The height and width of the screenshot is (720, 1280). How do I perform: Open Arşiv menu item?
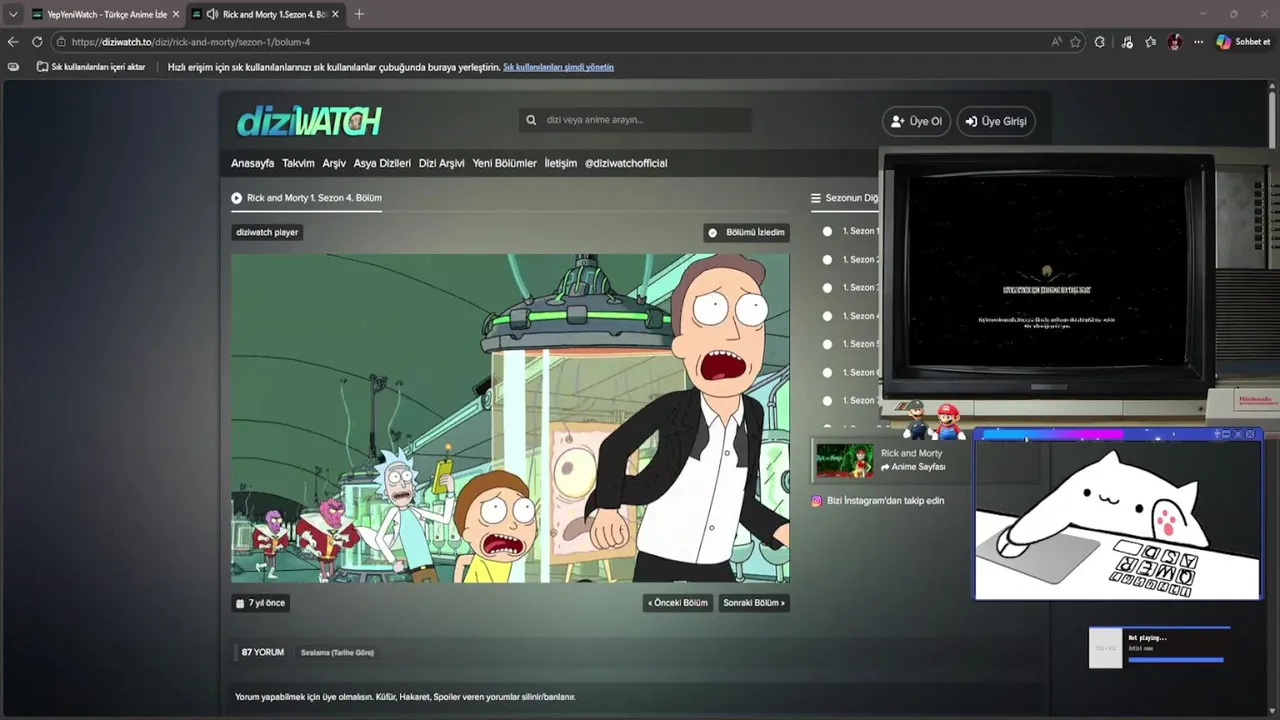click(x=334, y=163)
